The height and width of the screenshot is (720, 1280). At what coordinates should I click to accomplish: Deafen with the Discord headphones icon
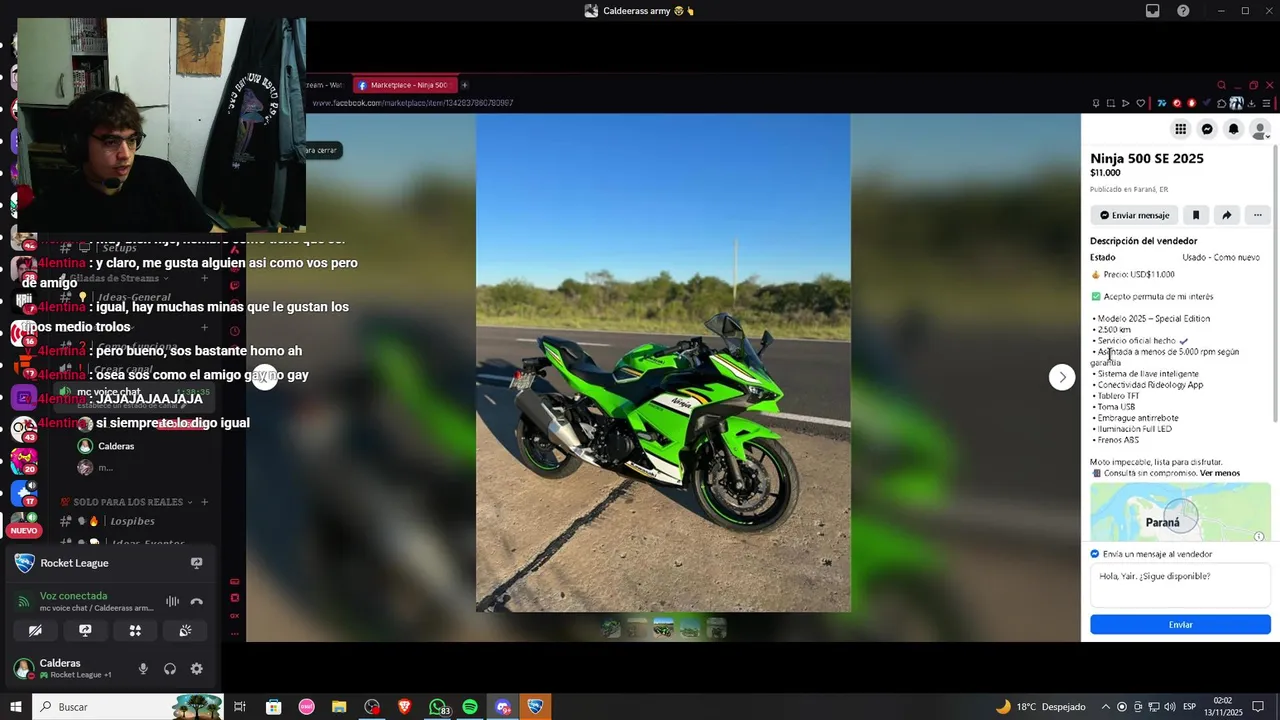click(x=170, y=669)
